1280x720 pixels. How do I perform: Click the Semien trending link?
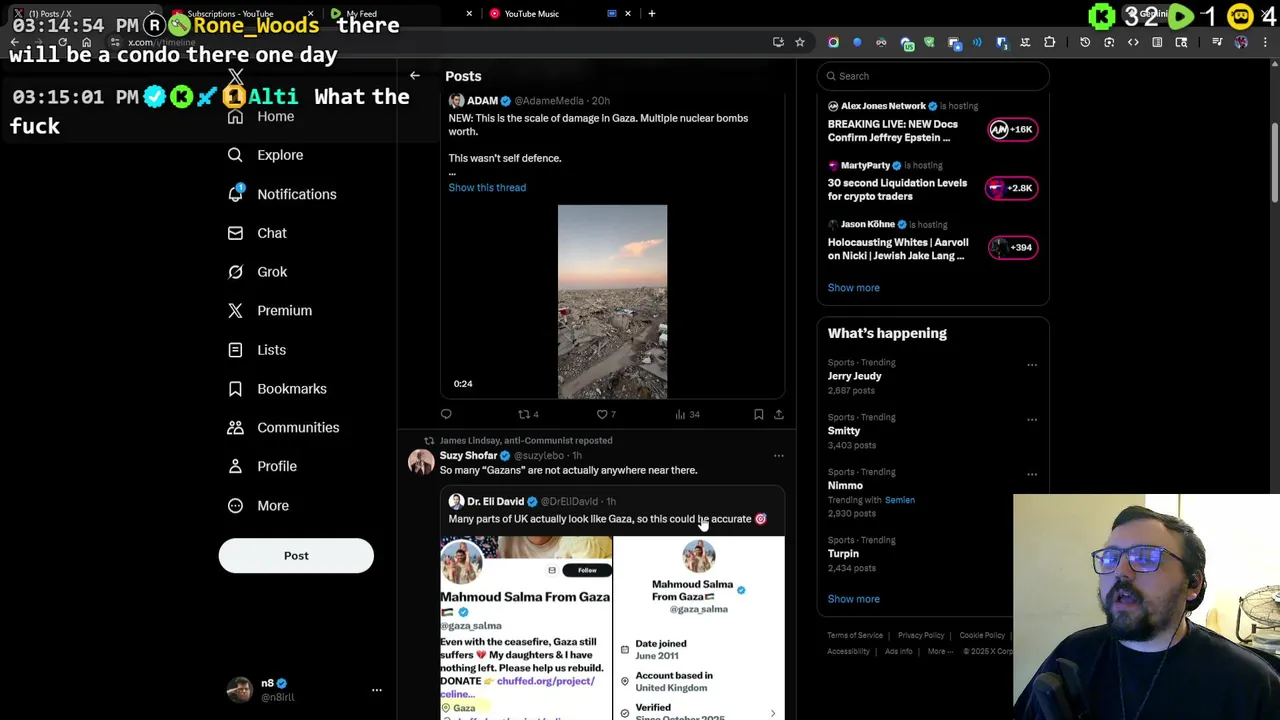click(899, 500)
